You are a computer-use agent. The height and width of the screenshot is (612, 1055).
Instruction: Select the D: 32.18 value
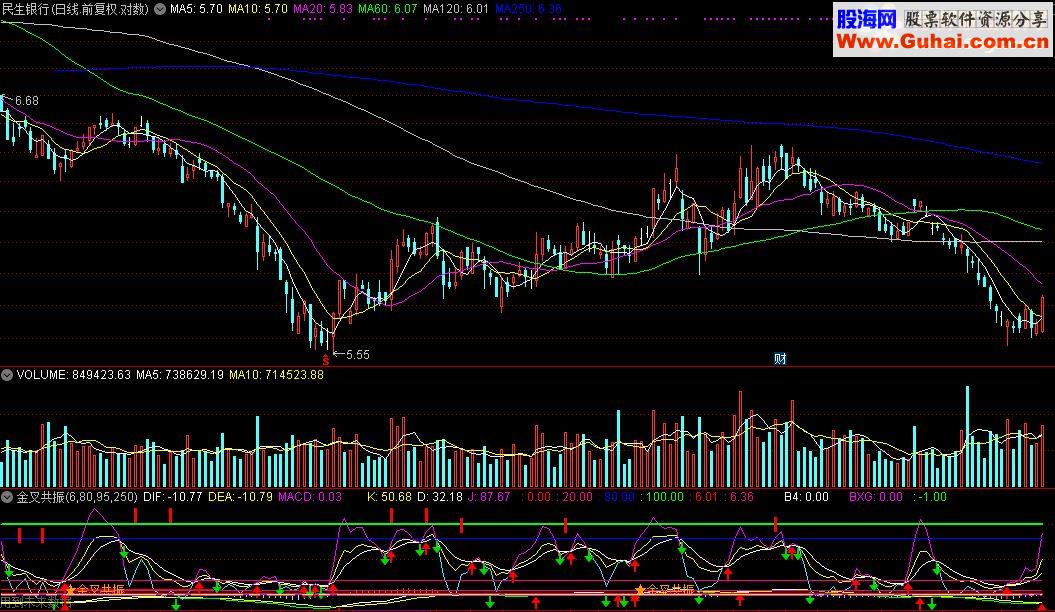[x=440, y=497]
